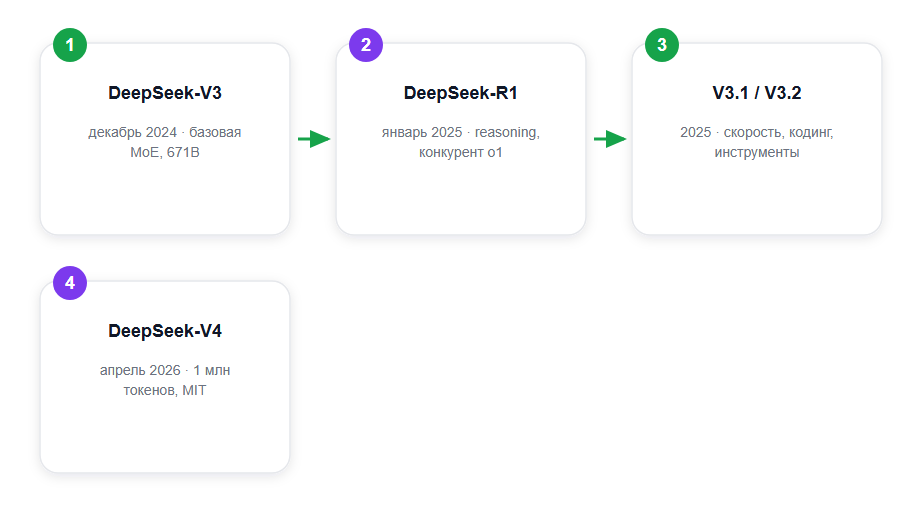The width and height of the screenshot is (922, 516).
Task: Click the purple step 4 badge
Action: 70,283
